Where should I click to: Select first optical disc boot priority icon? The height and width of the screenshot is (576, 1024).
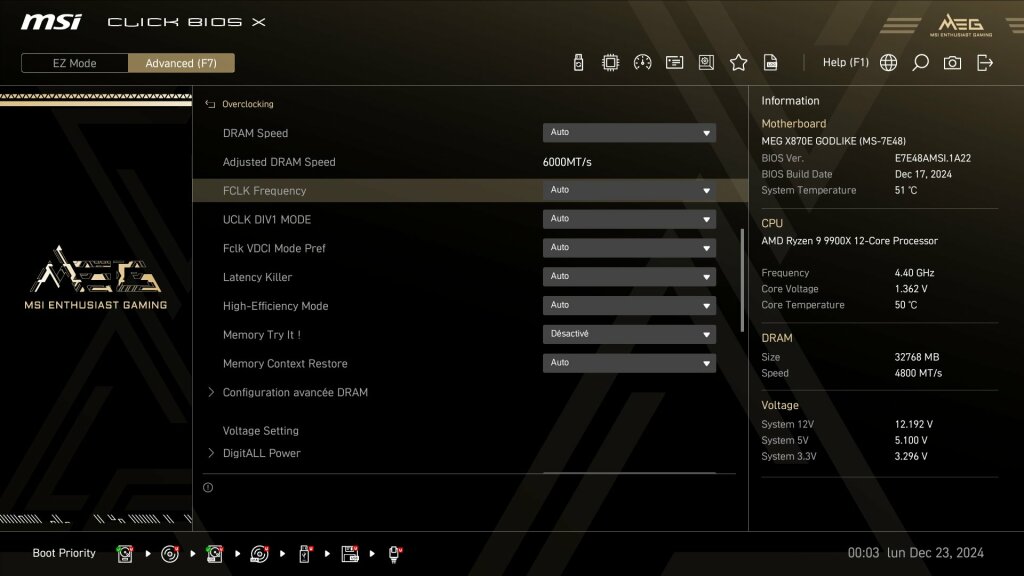pyautogui.click(x=170, y=554)
